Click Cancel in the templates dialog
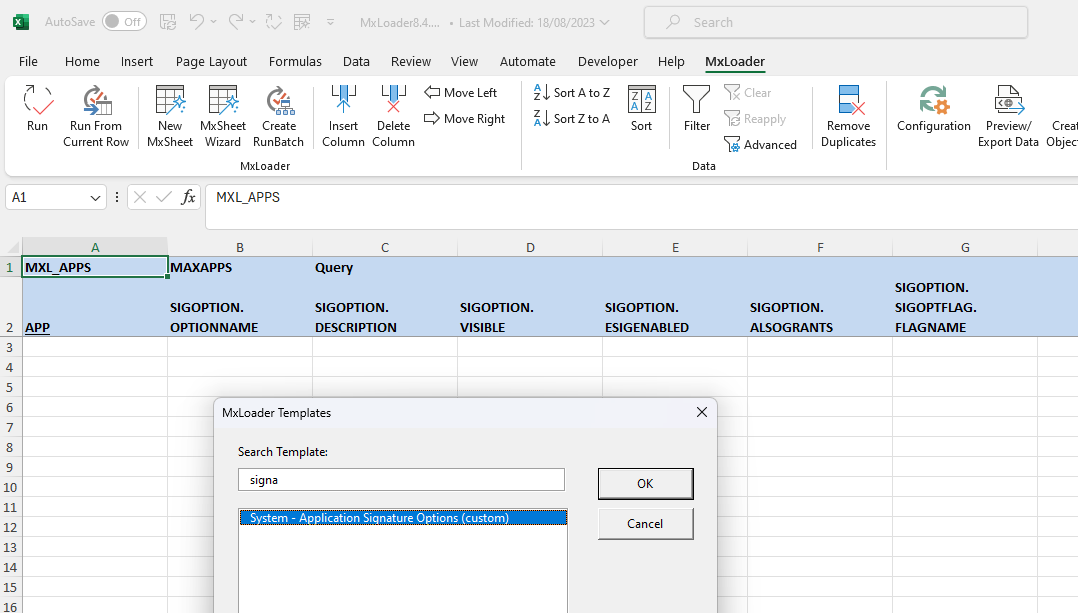The image size is (1078, 613). point(645,523)
